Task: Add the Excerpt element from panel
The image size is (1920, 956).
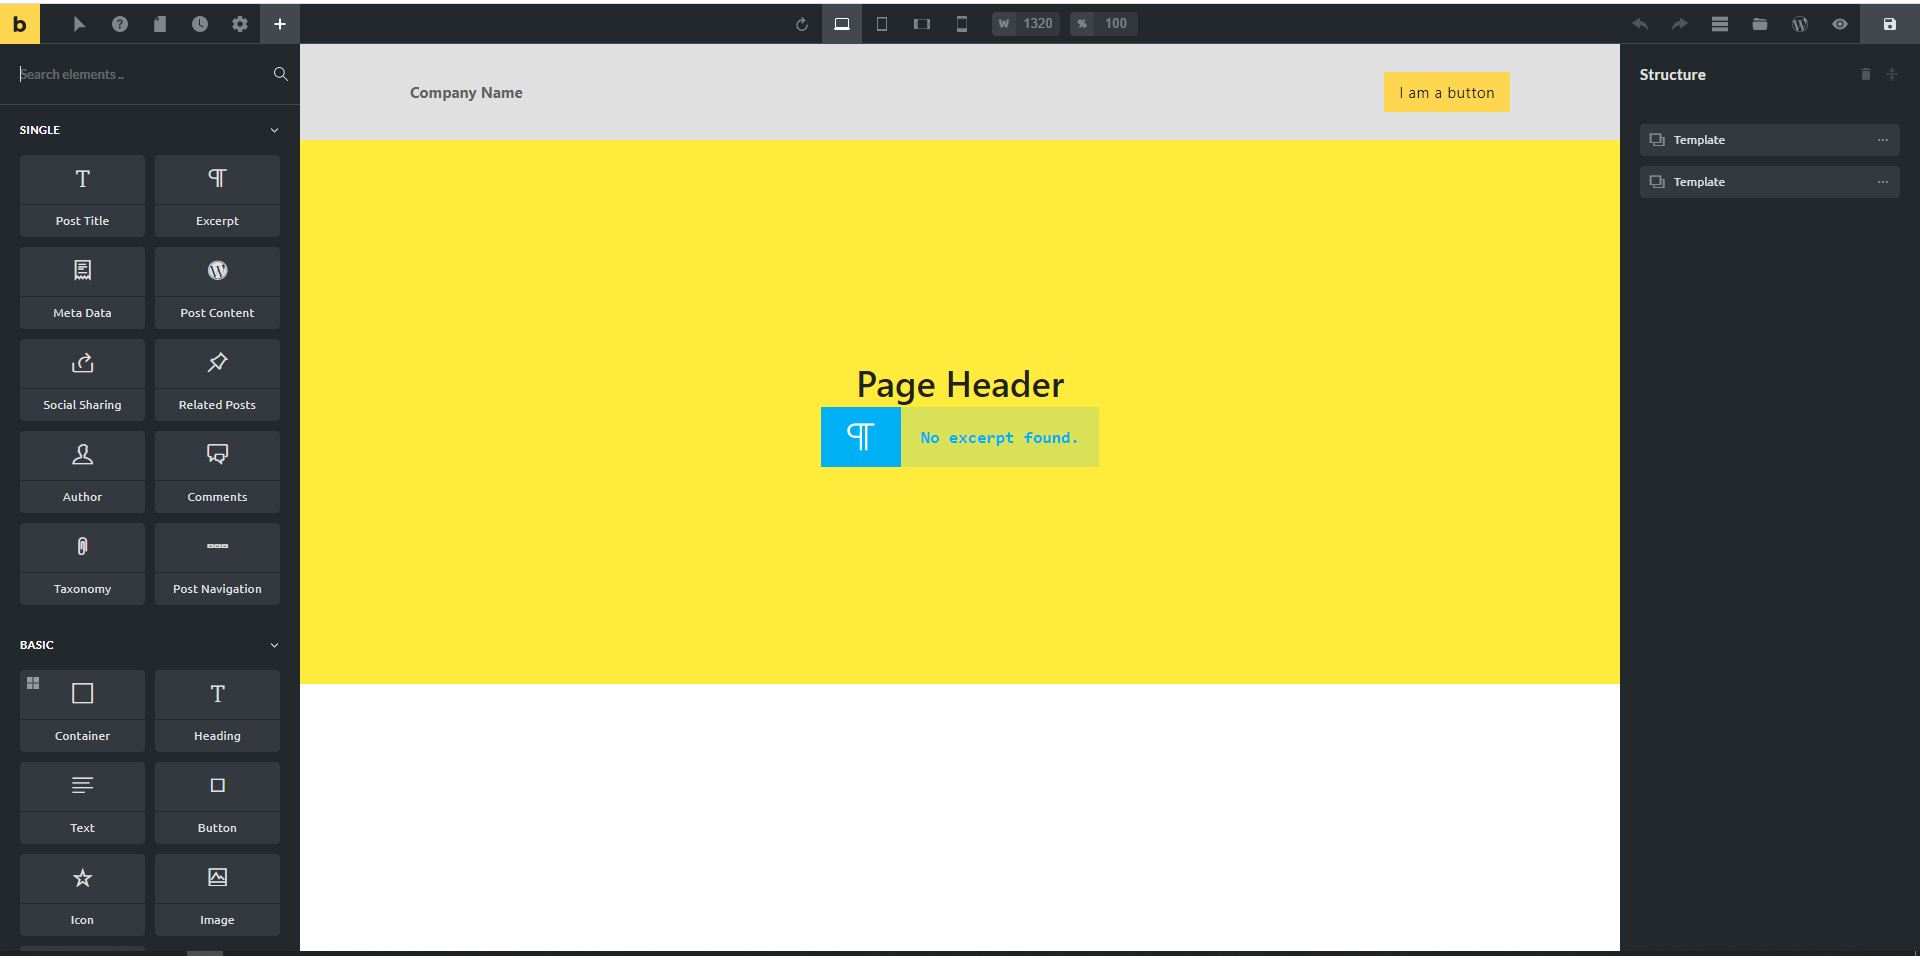Action: coord(217,196)
